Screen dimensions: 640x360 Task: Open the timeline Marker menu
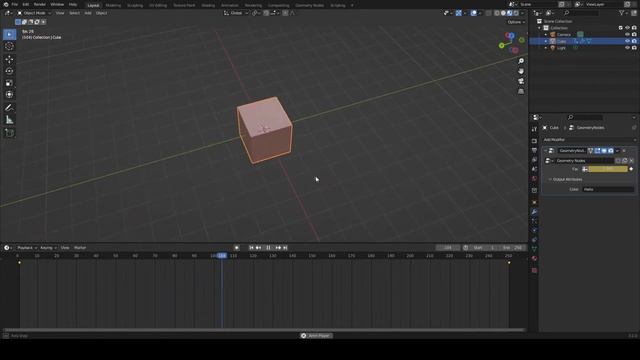80,248
